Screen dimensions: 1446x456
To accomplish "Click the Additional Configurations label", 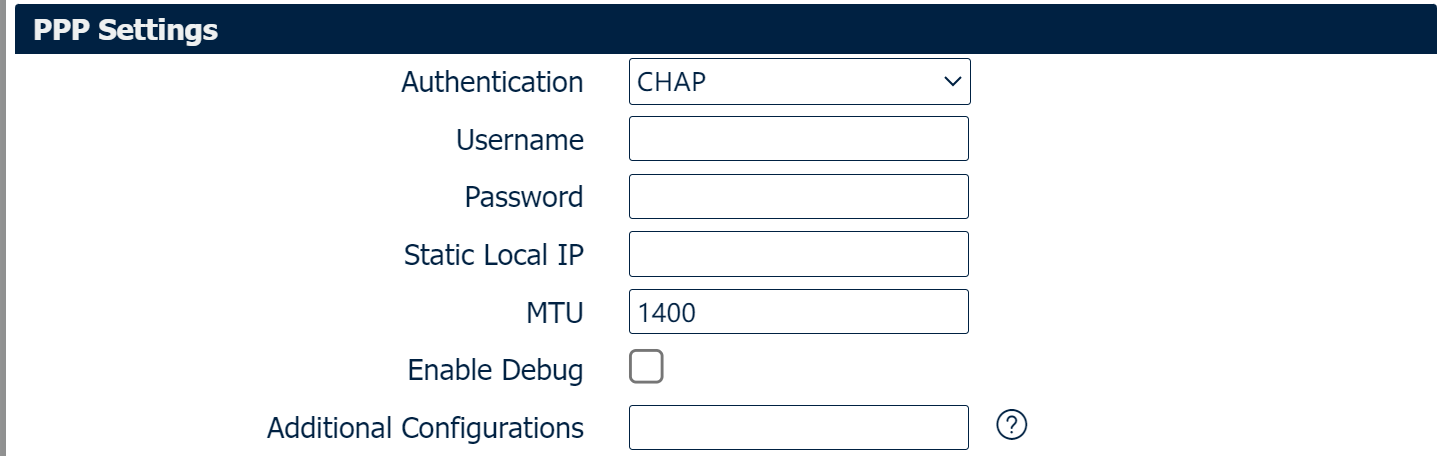I will tap(425, 428).
